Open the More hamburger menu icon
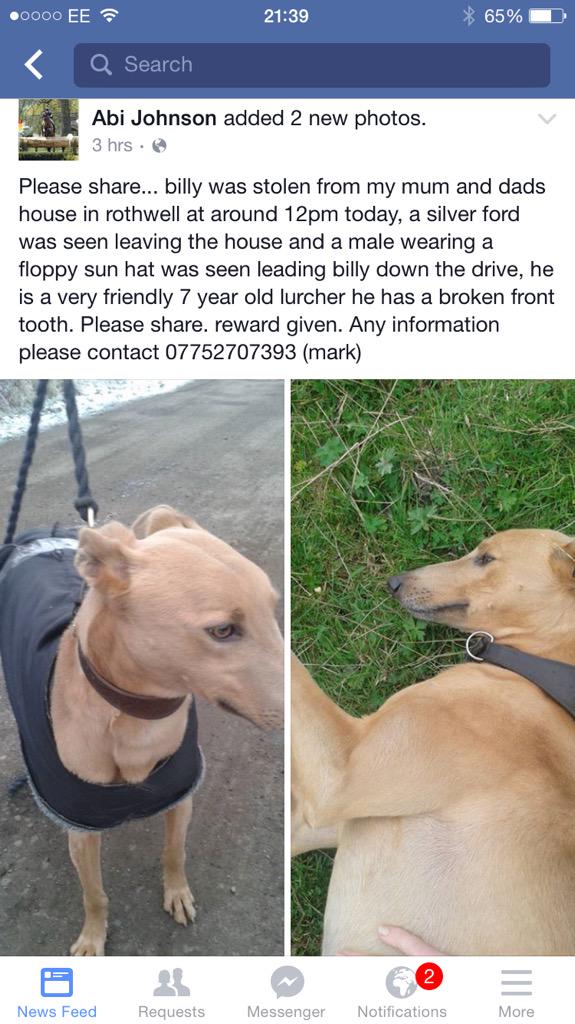 point(516,982)
